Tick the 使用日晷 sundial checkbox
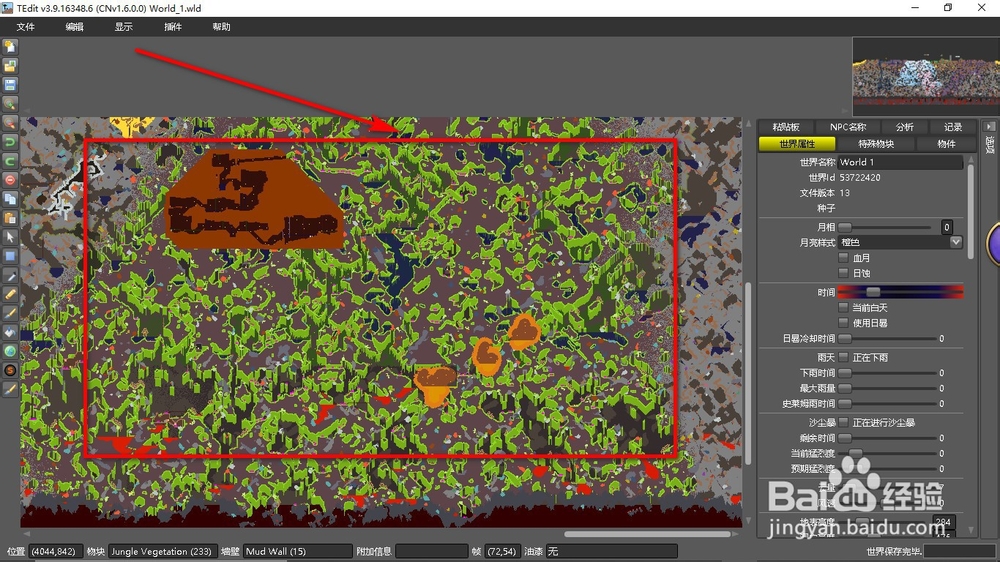Viewport: 1000px width, 562px height. [844, 323]
